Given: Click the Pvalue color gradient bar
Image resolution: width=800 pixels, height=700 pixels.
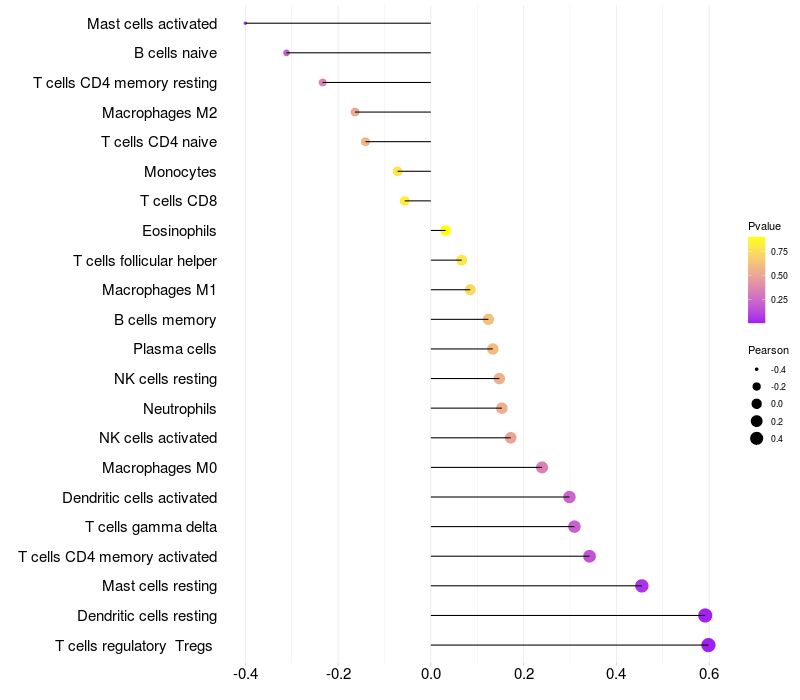Looking at the screenshot, I should (757, 280).
